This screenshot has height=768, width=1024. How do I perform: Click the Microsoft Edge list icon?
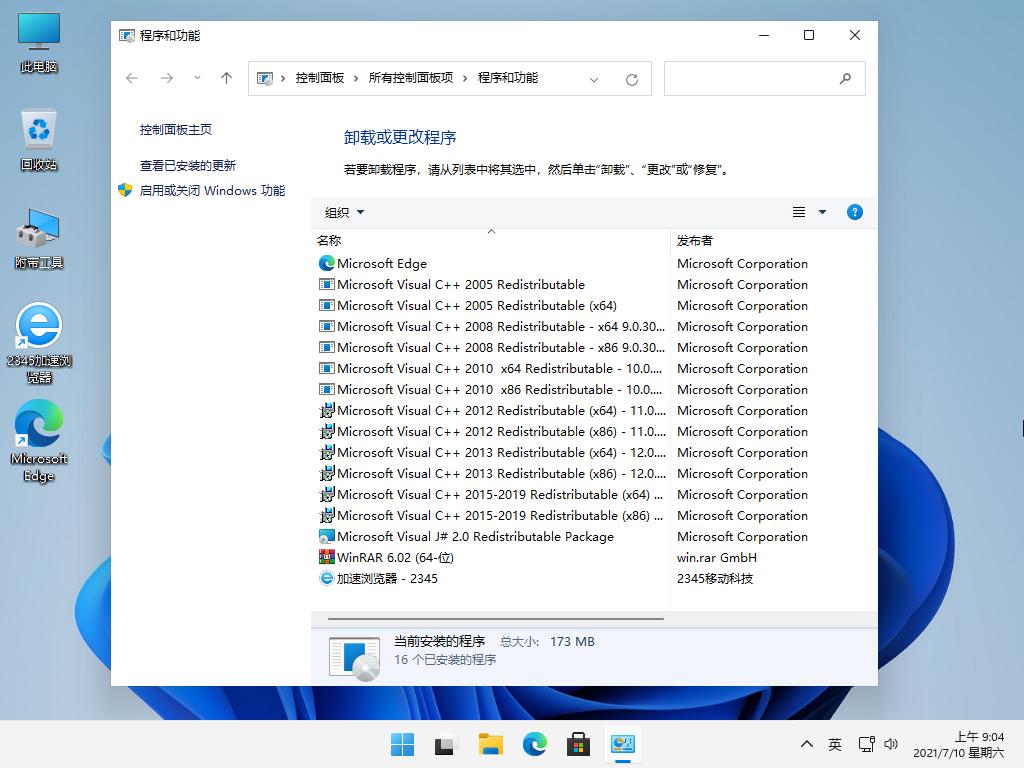tap(327, 263)
